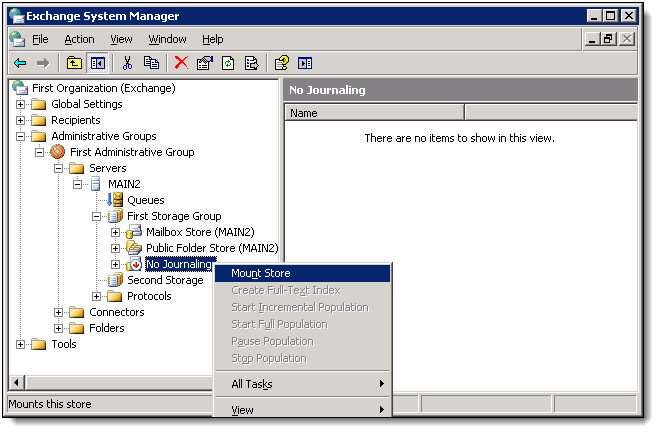Image resolution: width=661 pixels, height=435 pixels.
Task: Click the First Organization (Exchange) root icon
Action: point(20,88)
